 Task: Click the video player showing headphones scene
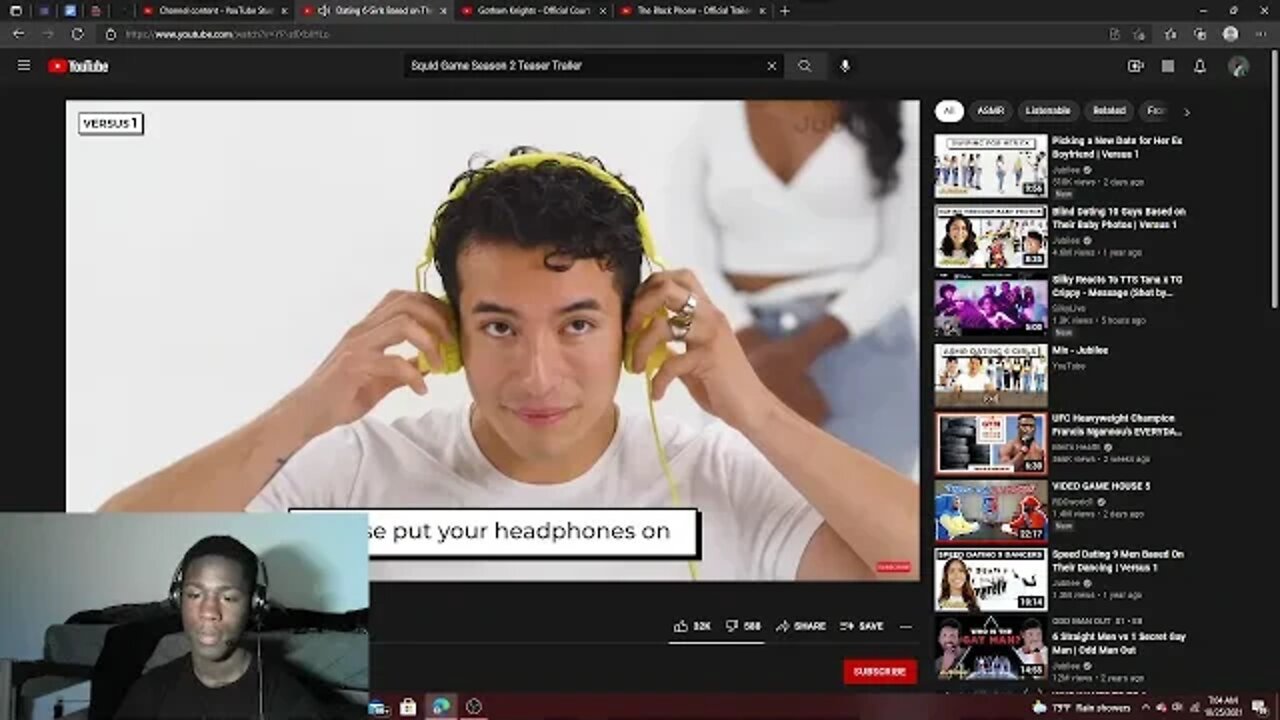[x=493, y=340]
